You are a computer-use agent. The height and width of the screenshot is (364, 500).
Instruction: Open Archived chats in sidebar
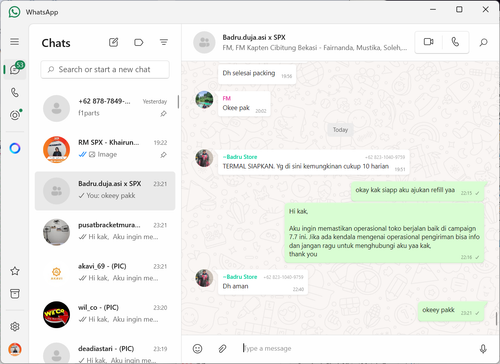click(15, 294)
